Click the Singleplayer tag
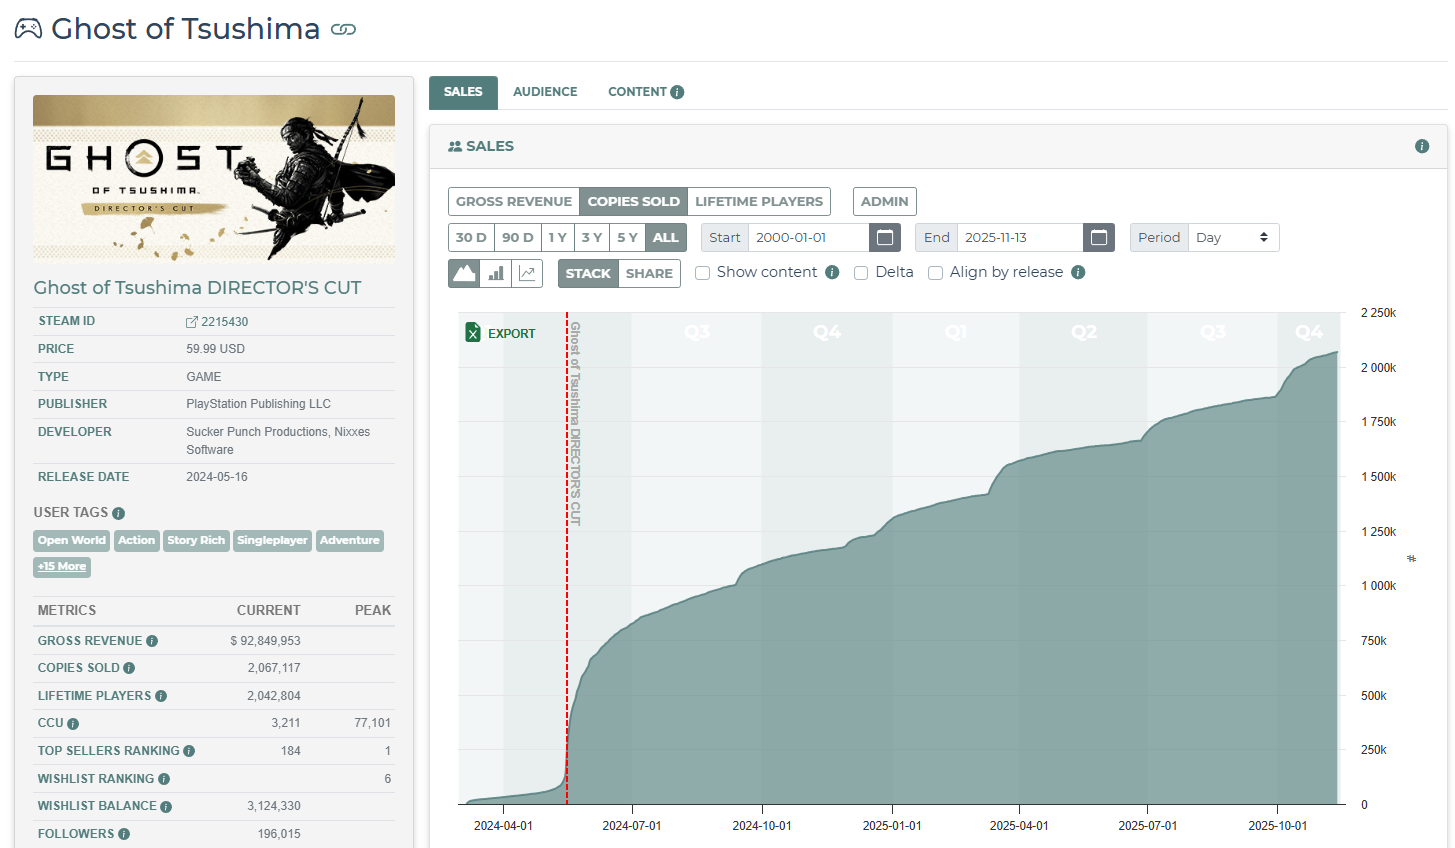This screenshot has width=1455, height=848. (x=273, y=540)
